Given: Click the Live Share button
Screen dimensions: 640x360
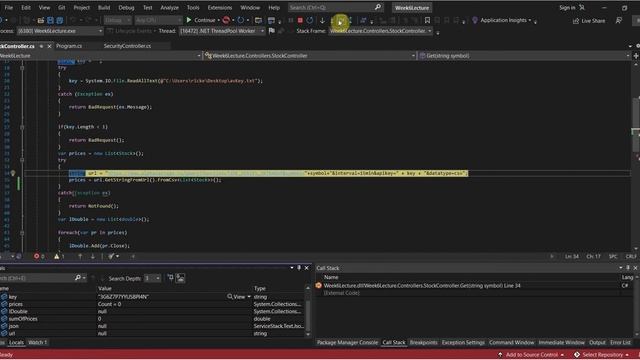Looking at the screenshot, I should (x=589, y=20).
